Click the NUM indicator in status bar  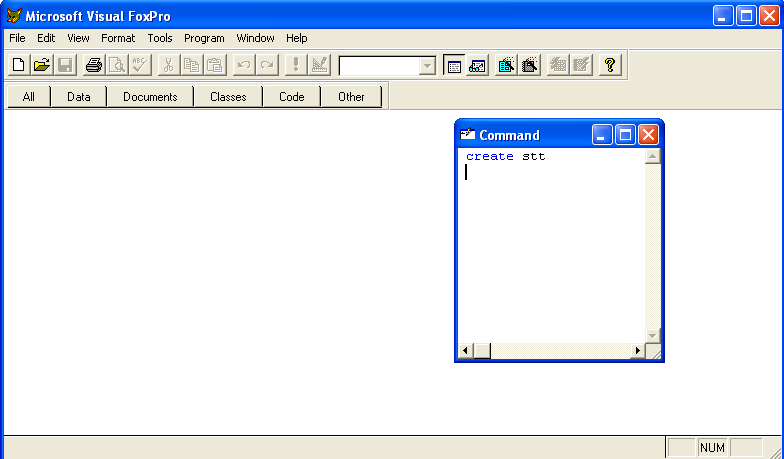pos(712,448)
